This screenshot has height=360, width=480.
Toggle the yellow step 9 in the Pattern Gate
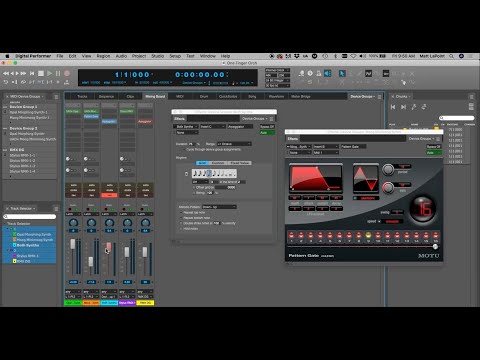[x=368, y=236]
